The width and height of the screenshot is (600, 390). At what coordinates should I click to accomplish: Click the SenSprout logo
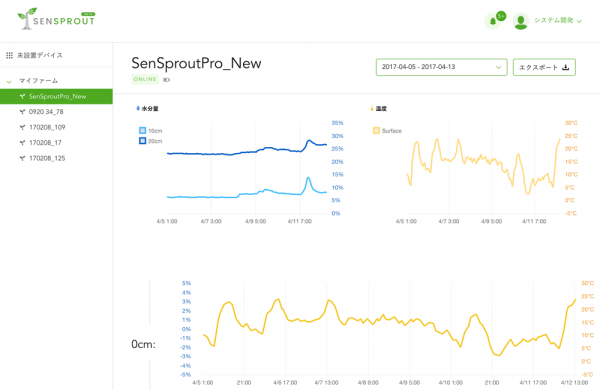point(57,18)
